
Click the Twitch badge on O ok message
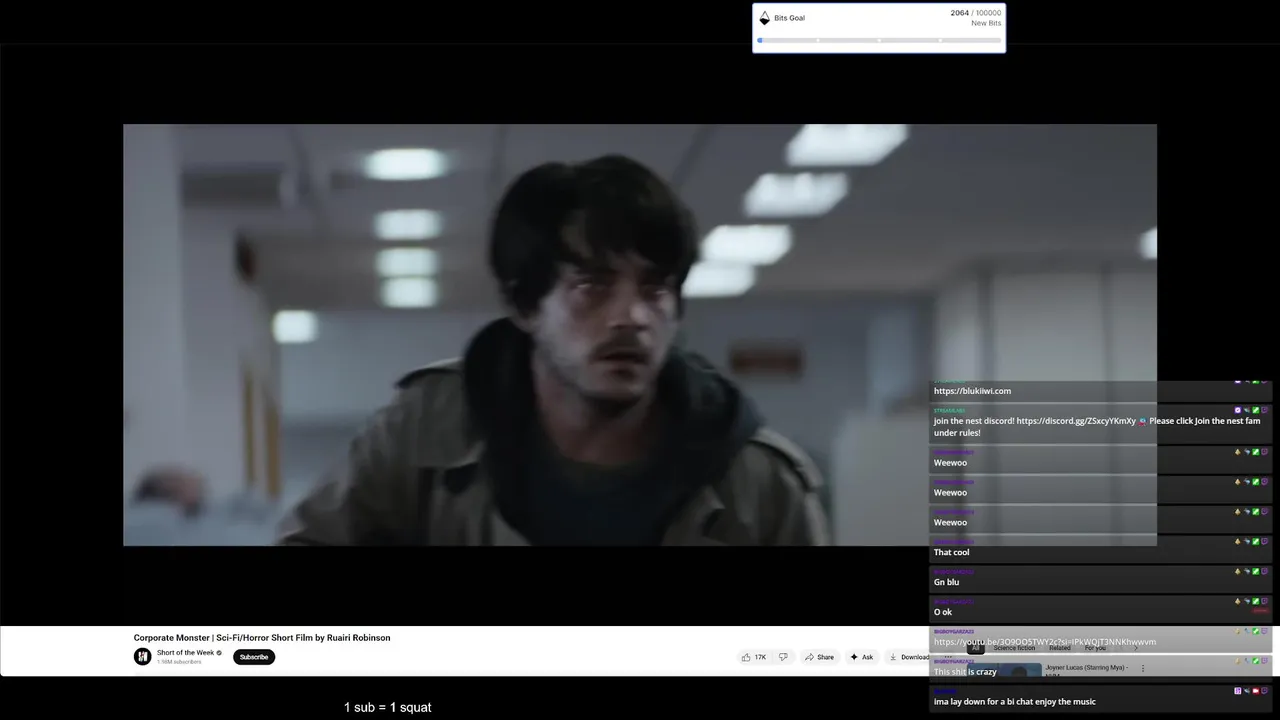pos(1265,601)
